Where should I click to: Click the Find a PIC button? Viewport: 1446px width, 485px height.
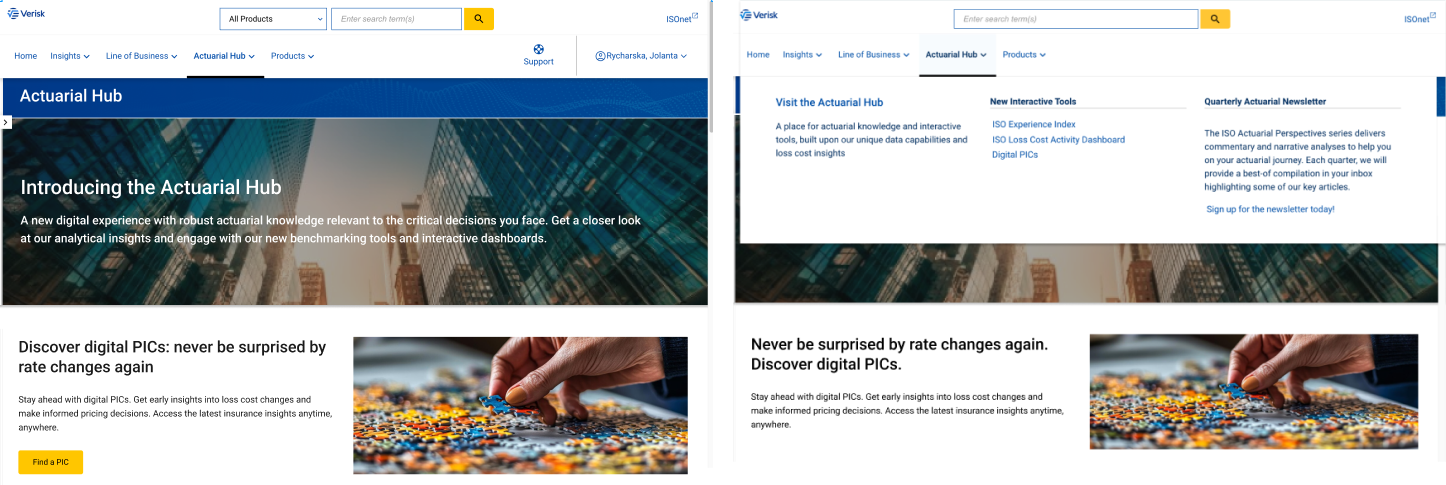[50, 462]
